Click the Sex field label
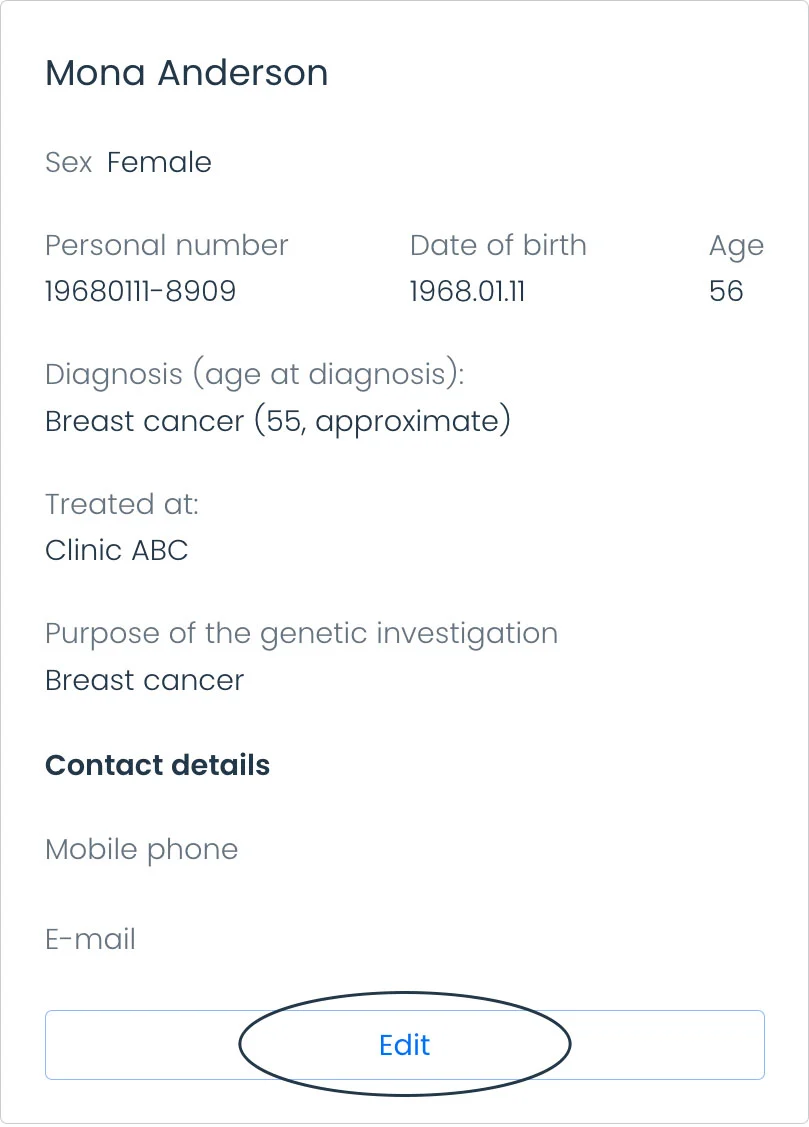This screenshot has width=809, height=1127. (69, 162)
